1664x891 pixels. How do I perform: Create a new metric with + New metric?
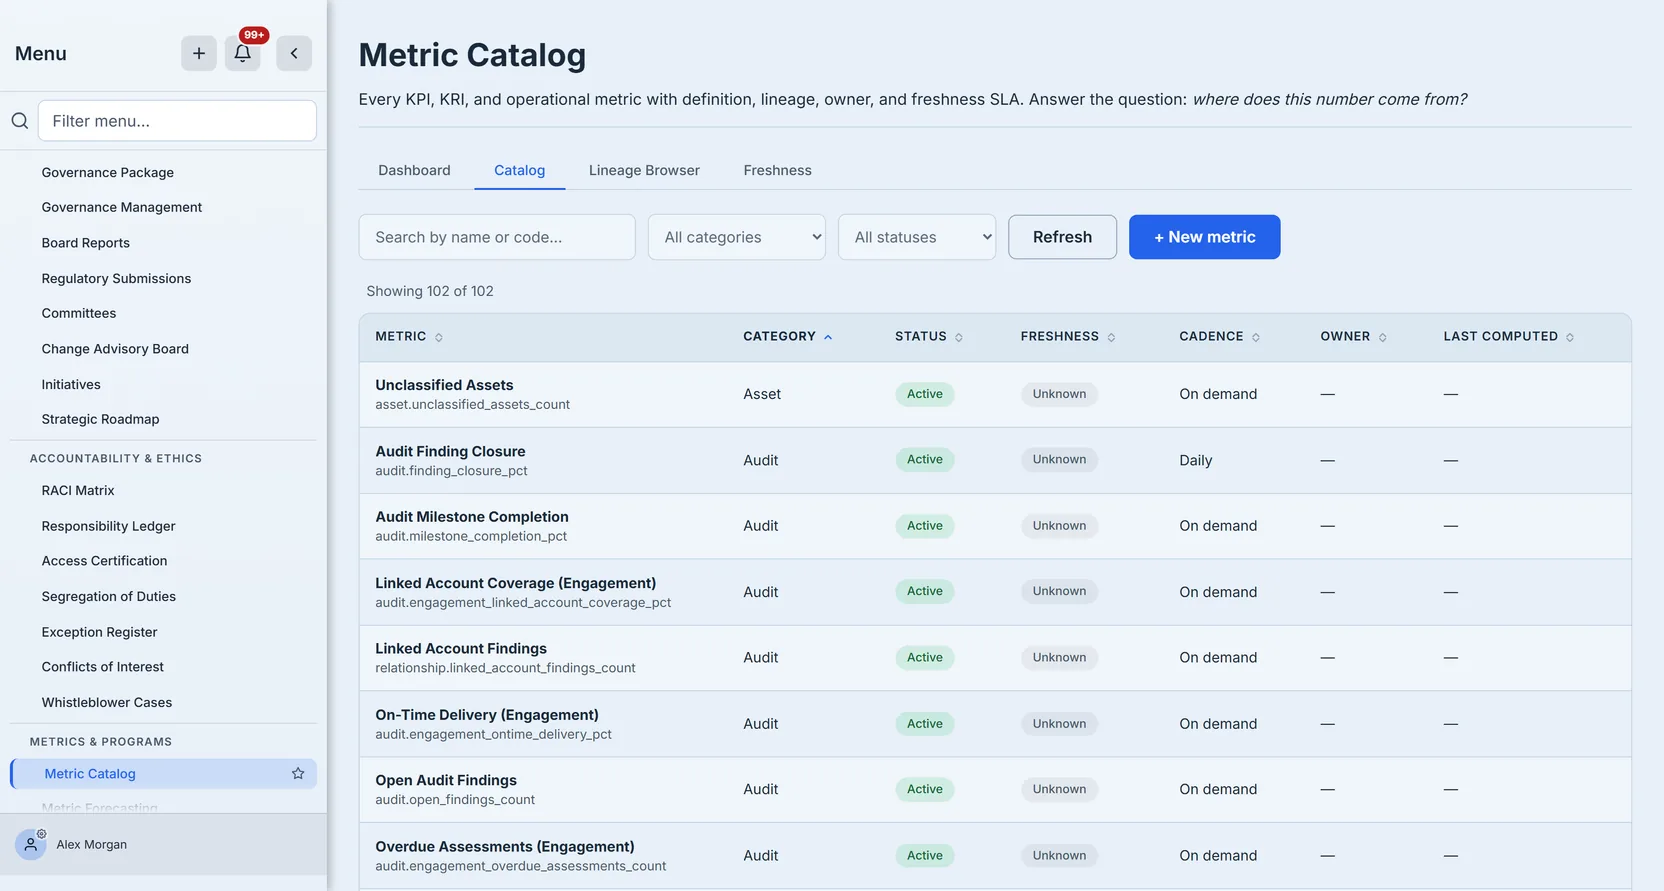point(1204,237)
